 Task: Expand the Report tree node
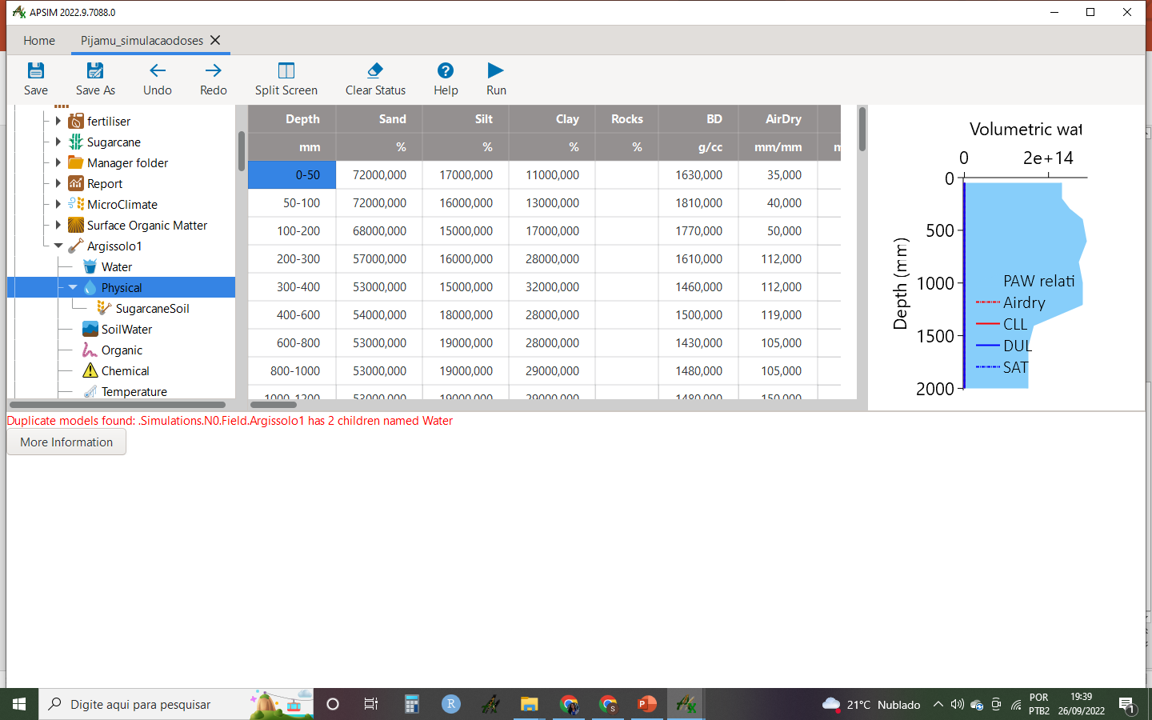58,184
